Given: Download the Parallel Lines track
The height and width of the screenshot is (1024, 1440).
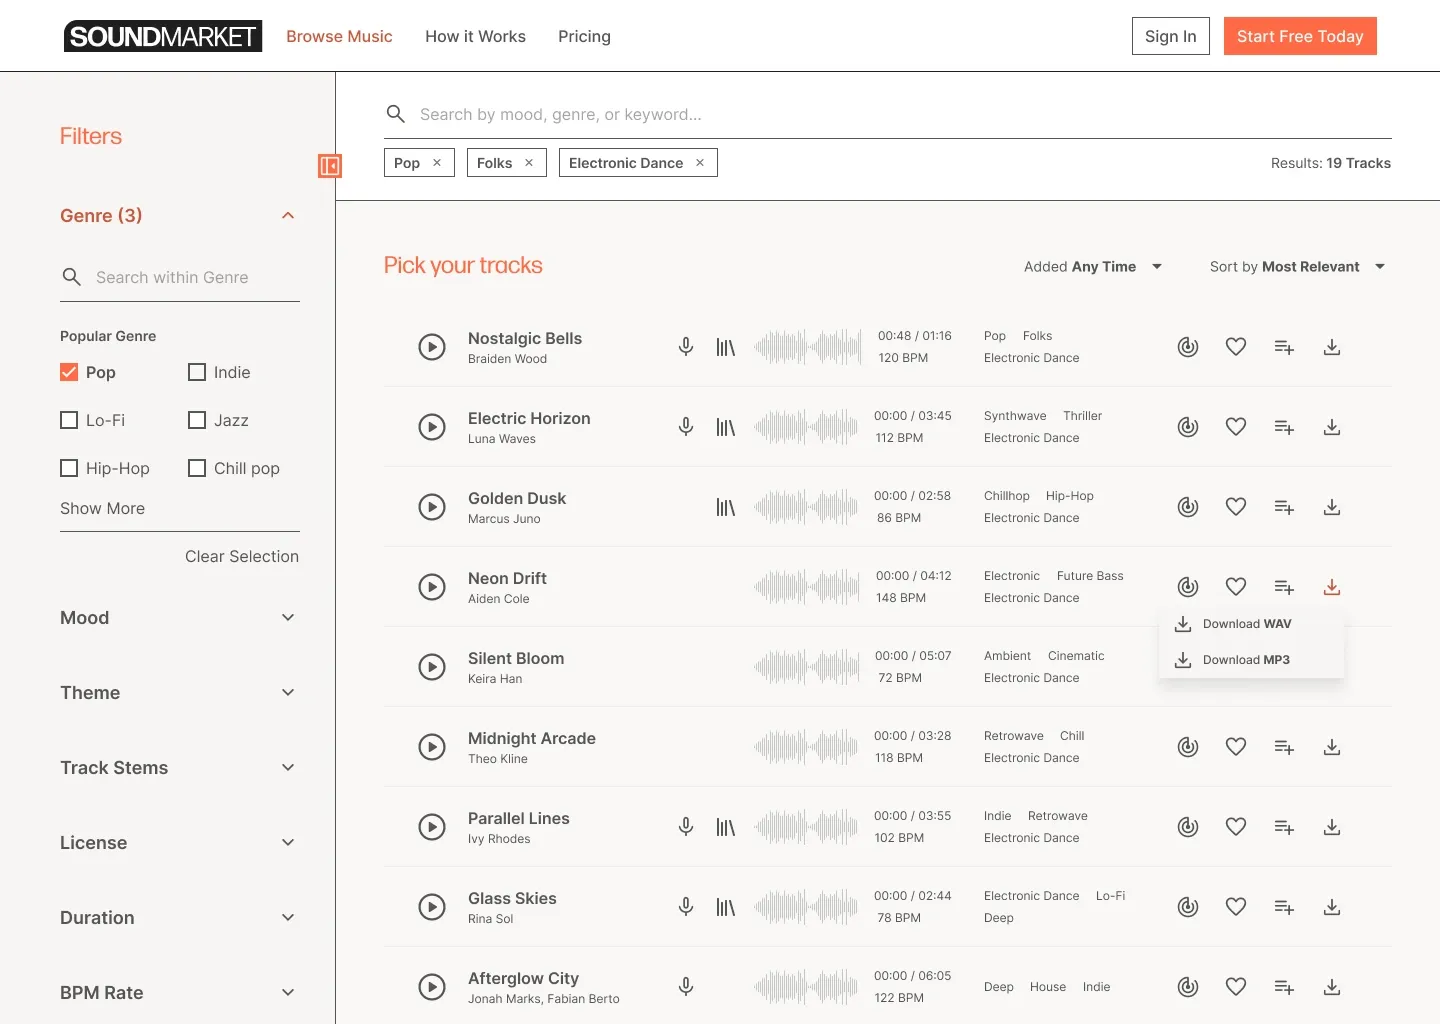Looking at the screenshot, I should click(1332, 827).
